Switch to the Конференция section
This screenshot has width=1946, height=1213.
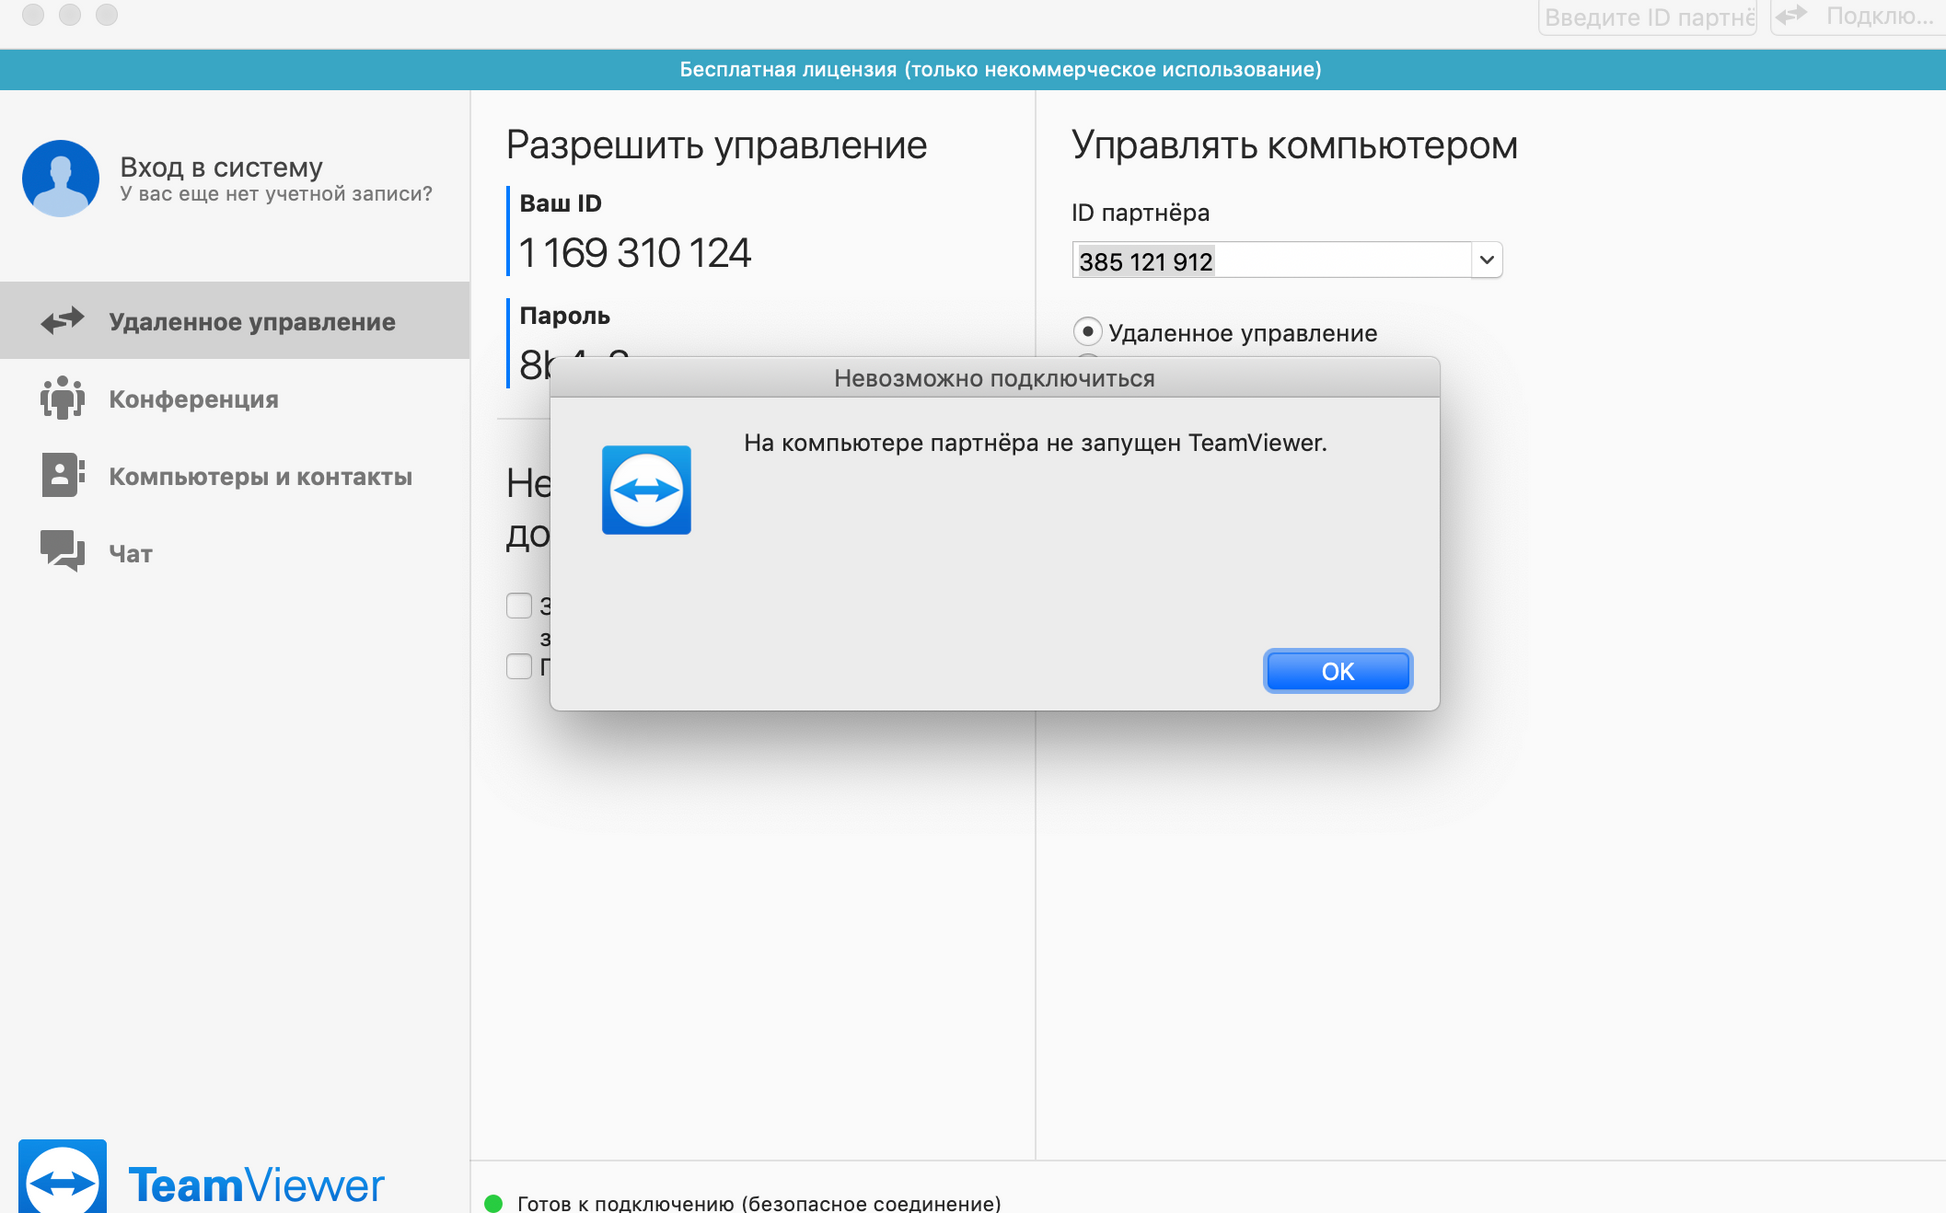click(235, 398)
